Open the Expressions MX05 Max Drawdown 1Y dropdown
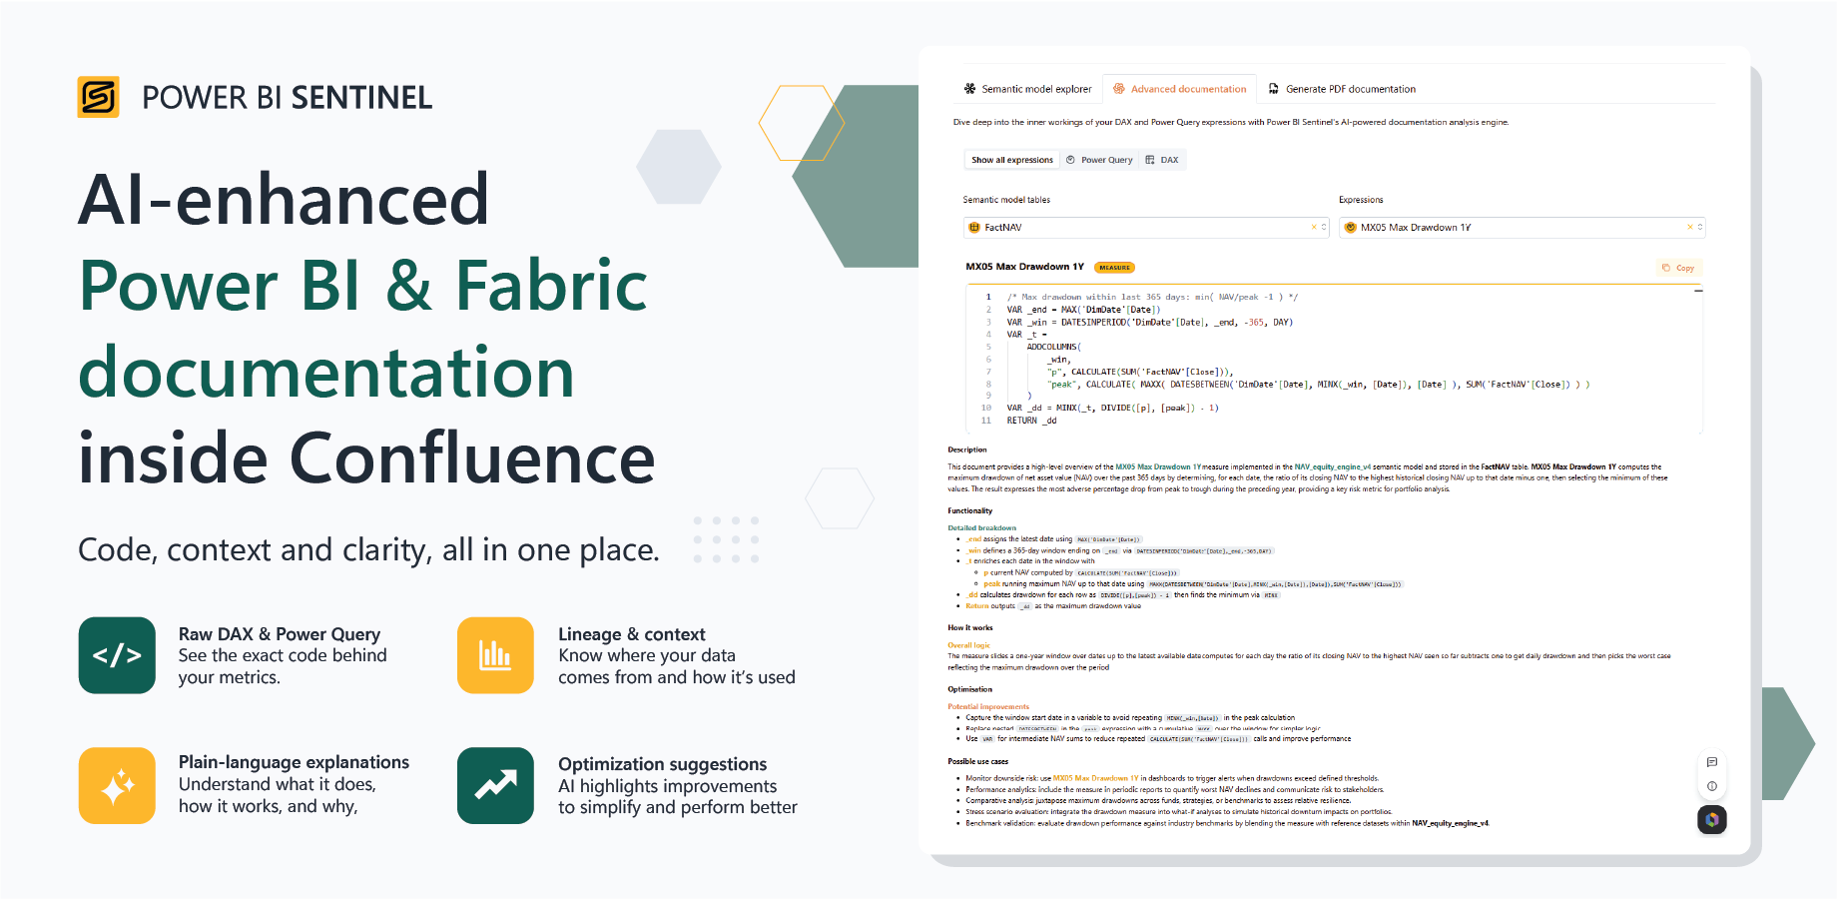 tap(1521, 228)
